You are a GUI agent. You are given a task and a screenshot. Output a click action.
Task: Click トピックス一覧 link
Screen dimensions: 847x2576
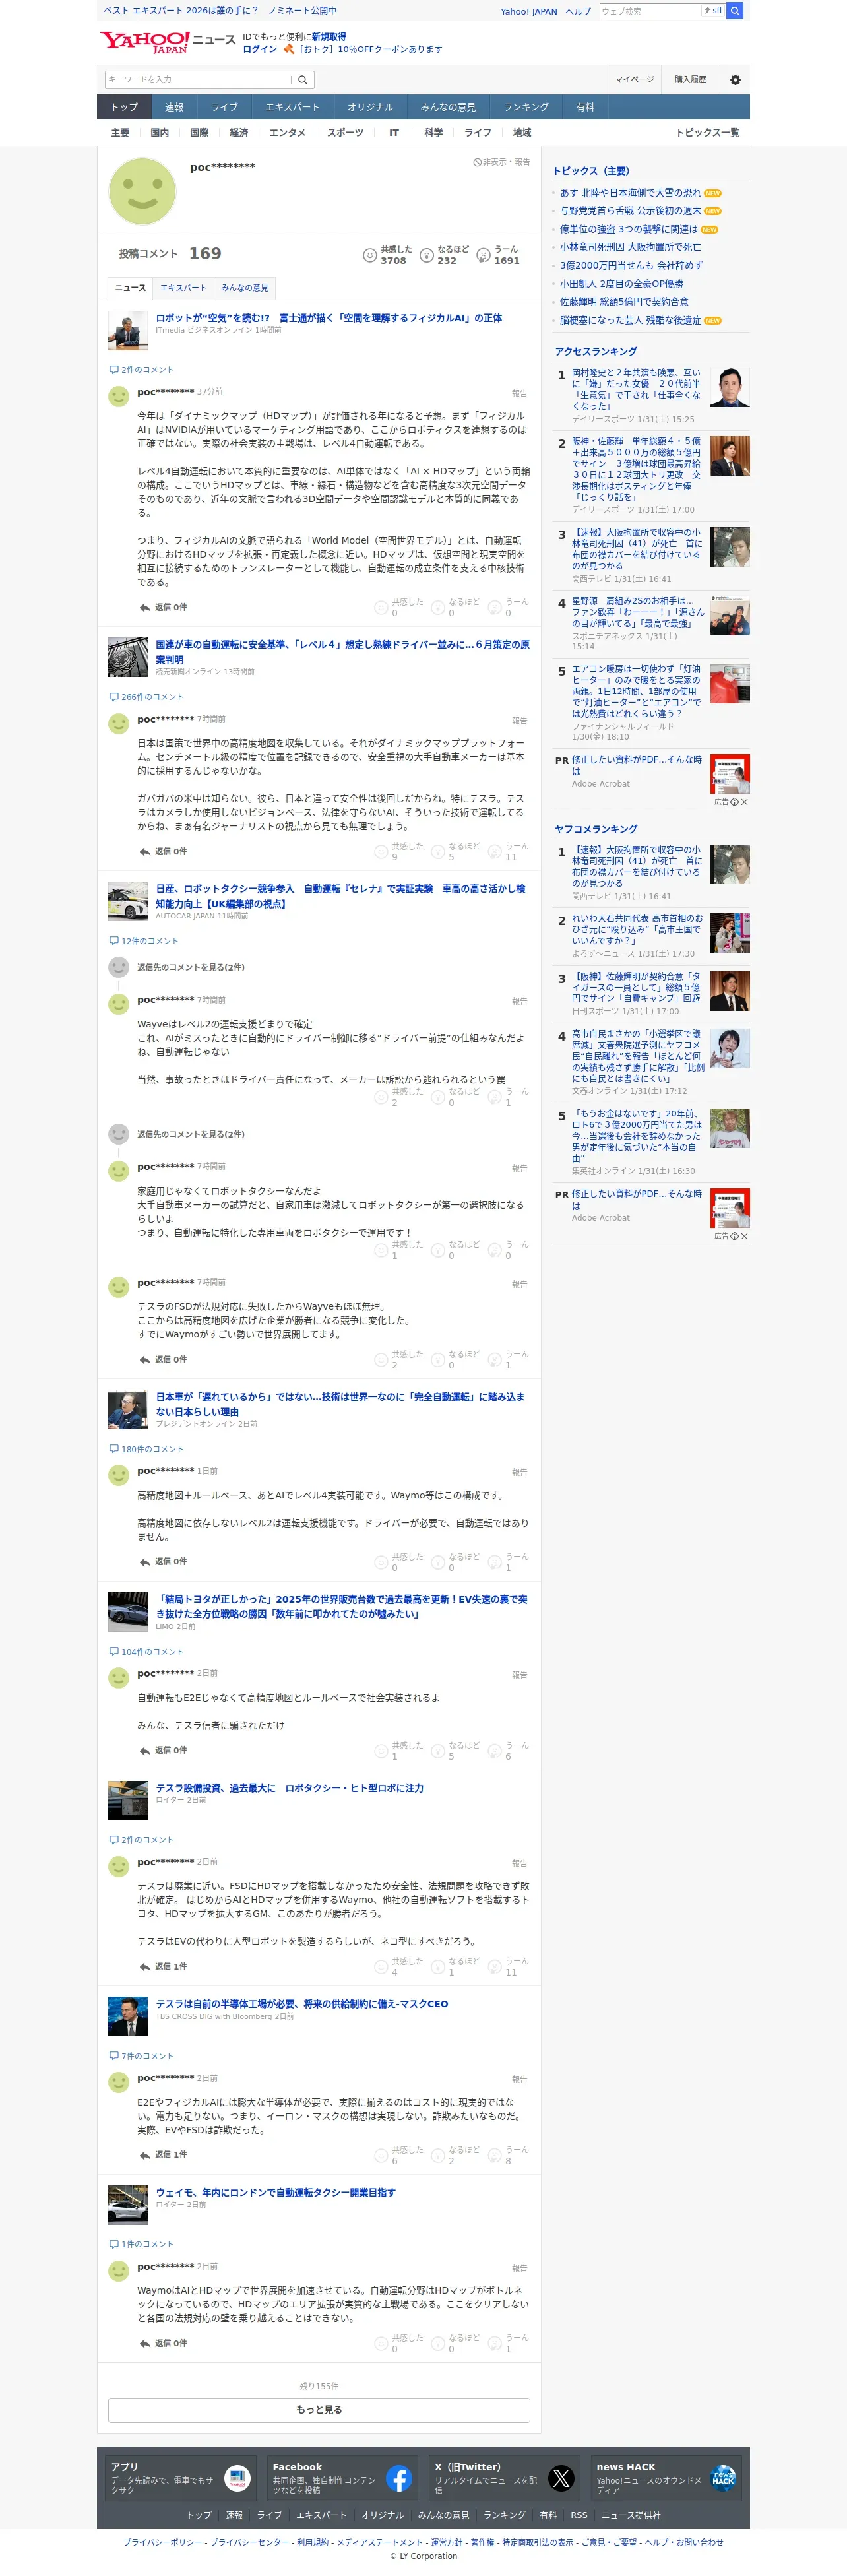[x=708, y=133]
